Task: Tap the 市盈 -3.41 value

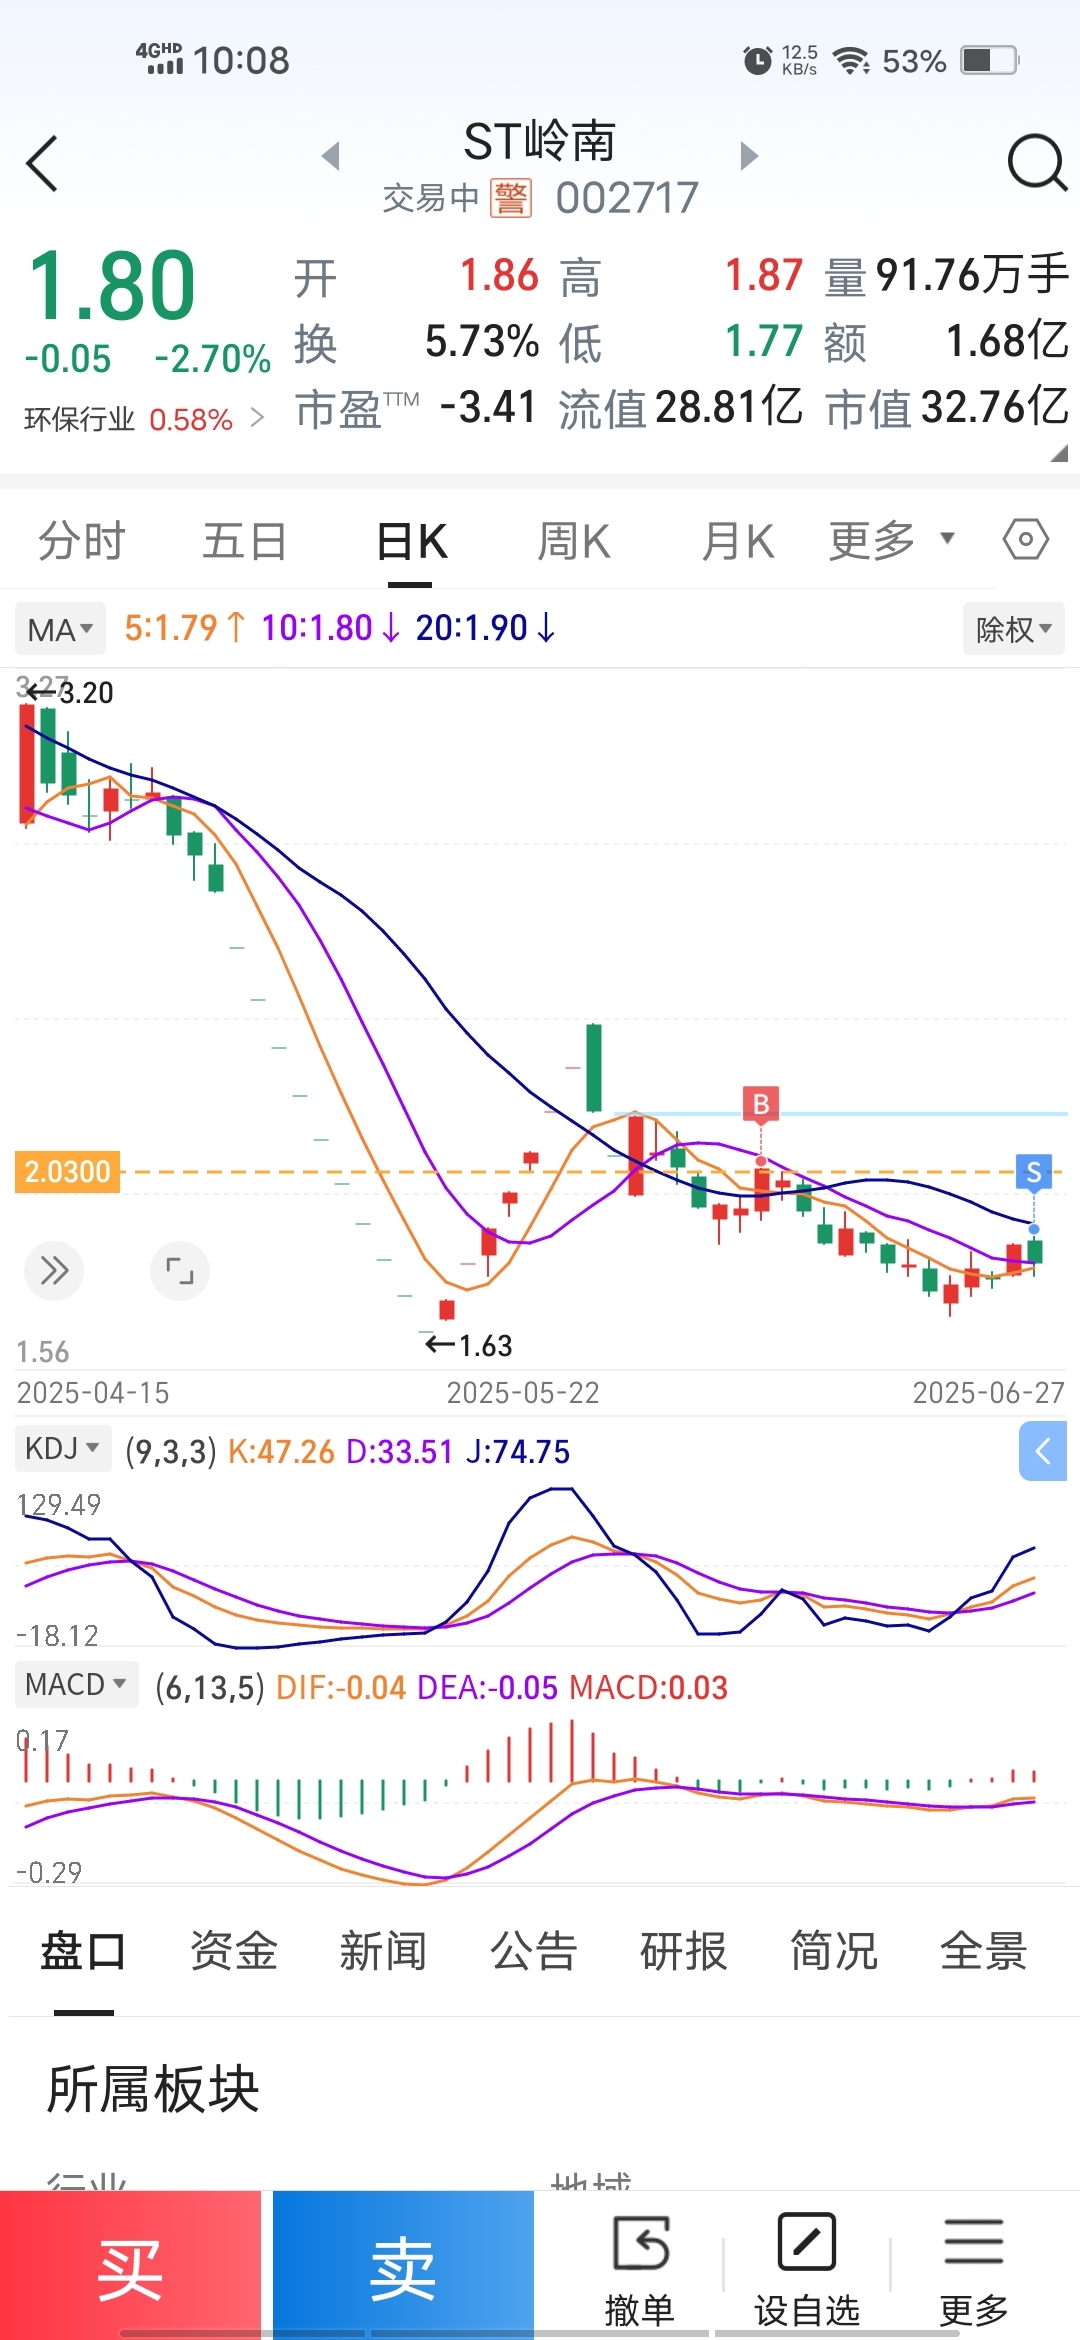Action: [x=488, y=408]
